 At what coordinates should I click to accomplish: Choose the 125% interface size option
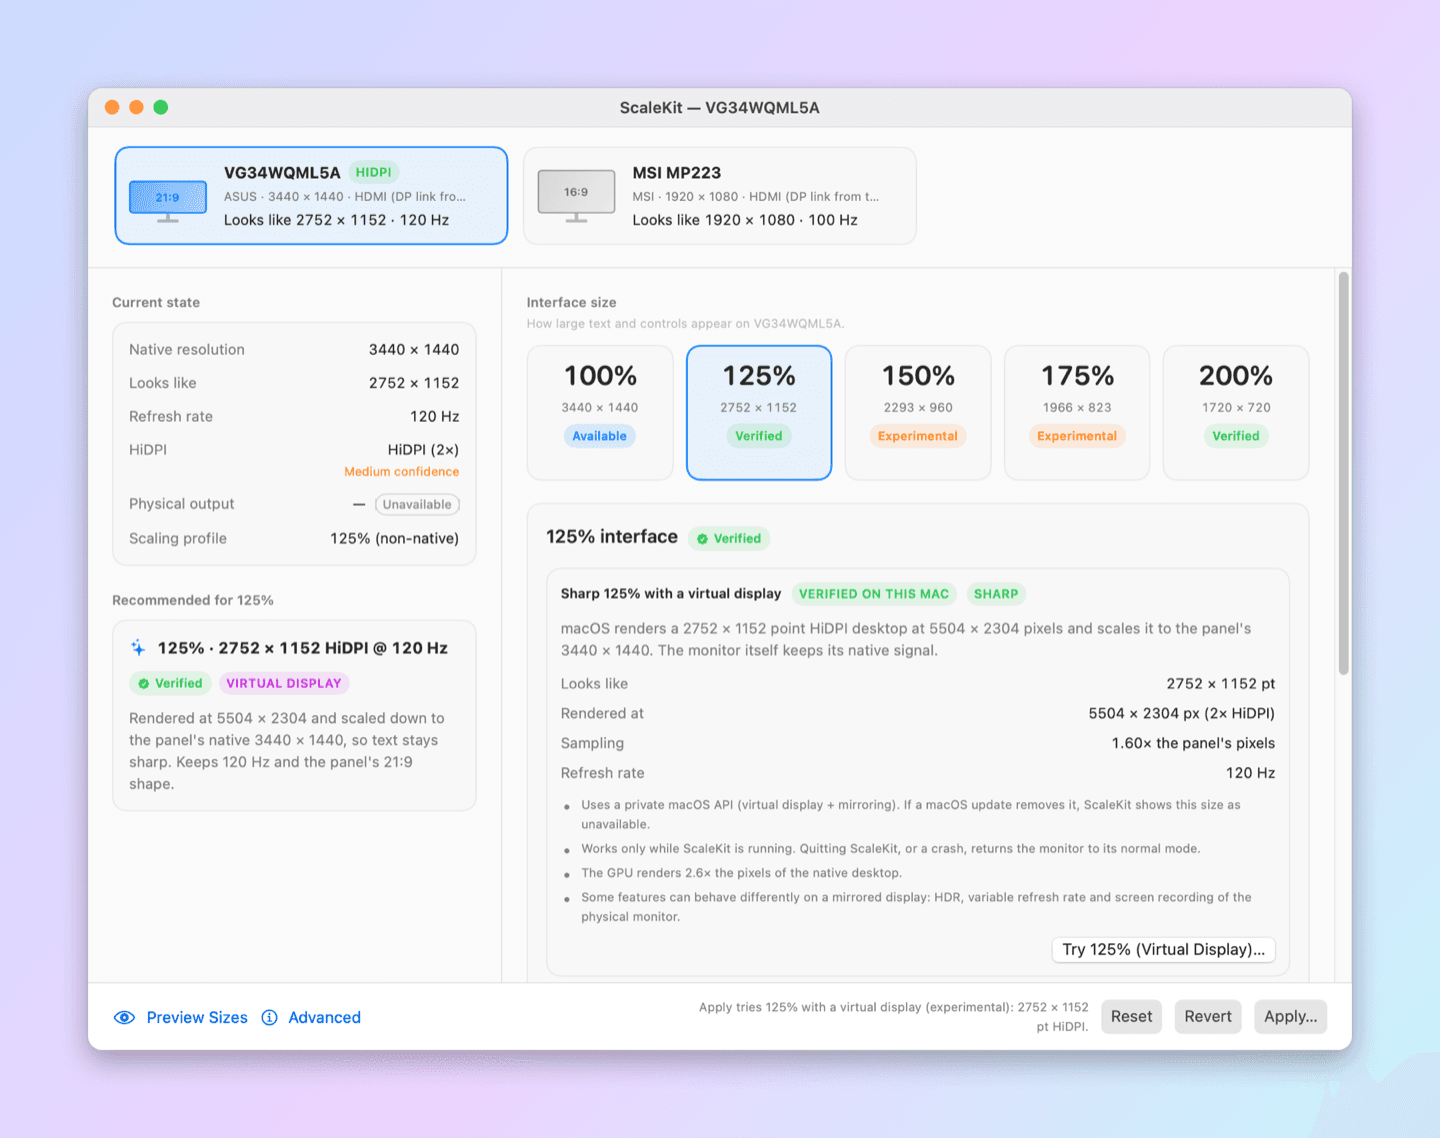click(x=759, y=412)
